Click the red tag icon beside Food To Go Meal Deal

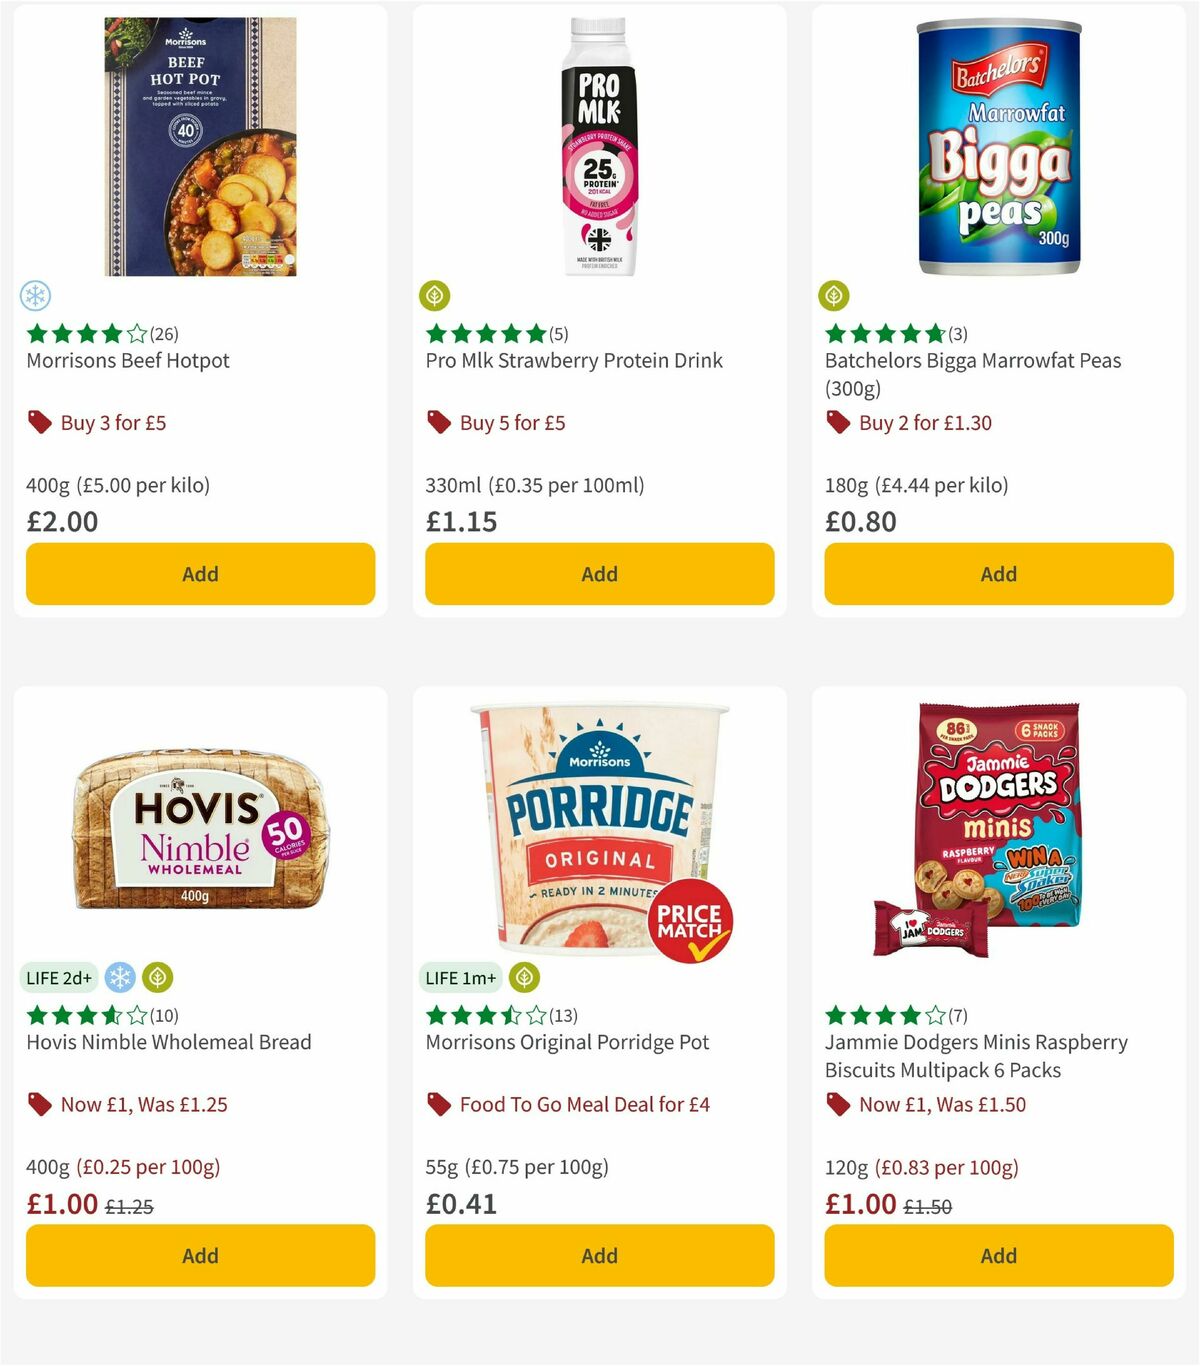[x=438, y=1104]
